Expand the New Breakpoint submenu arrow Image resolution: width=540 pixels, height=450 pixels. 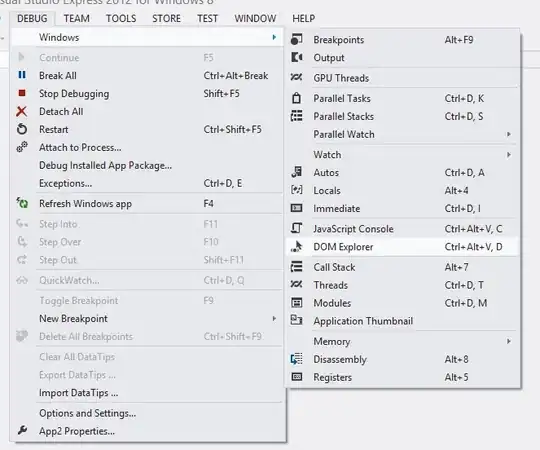274,318
